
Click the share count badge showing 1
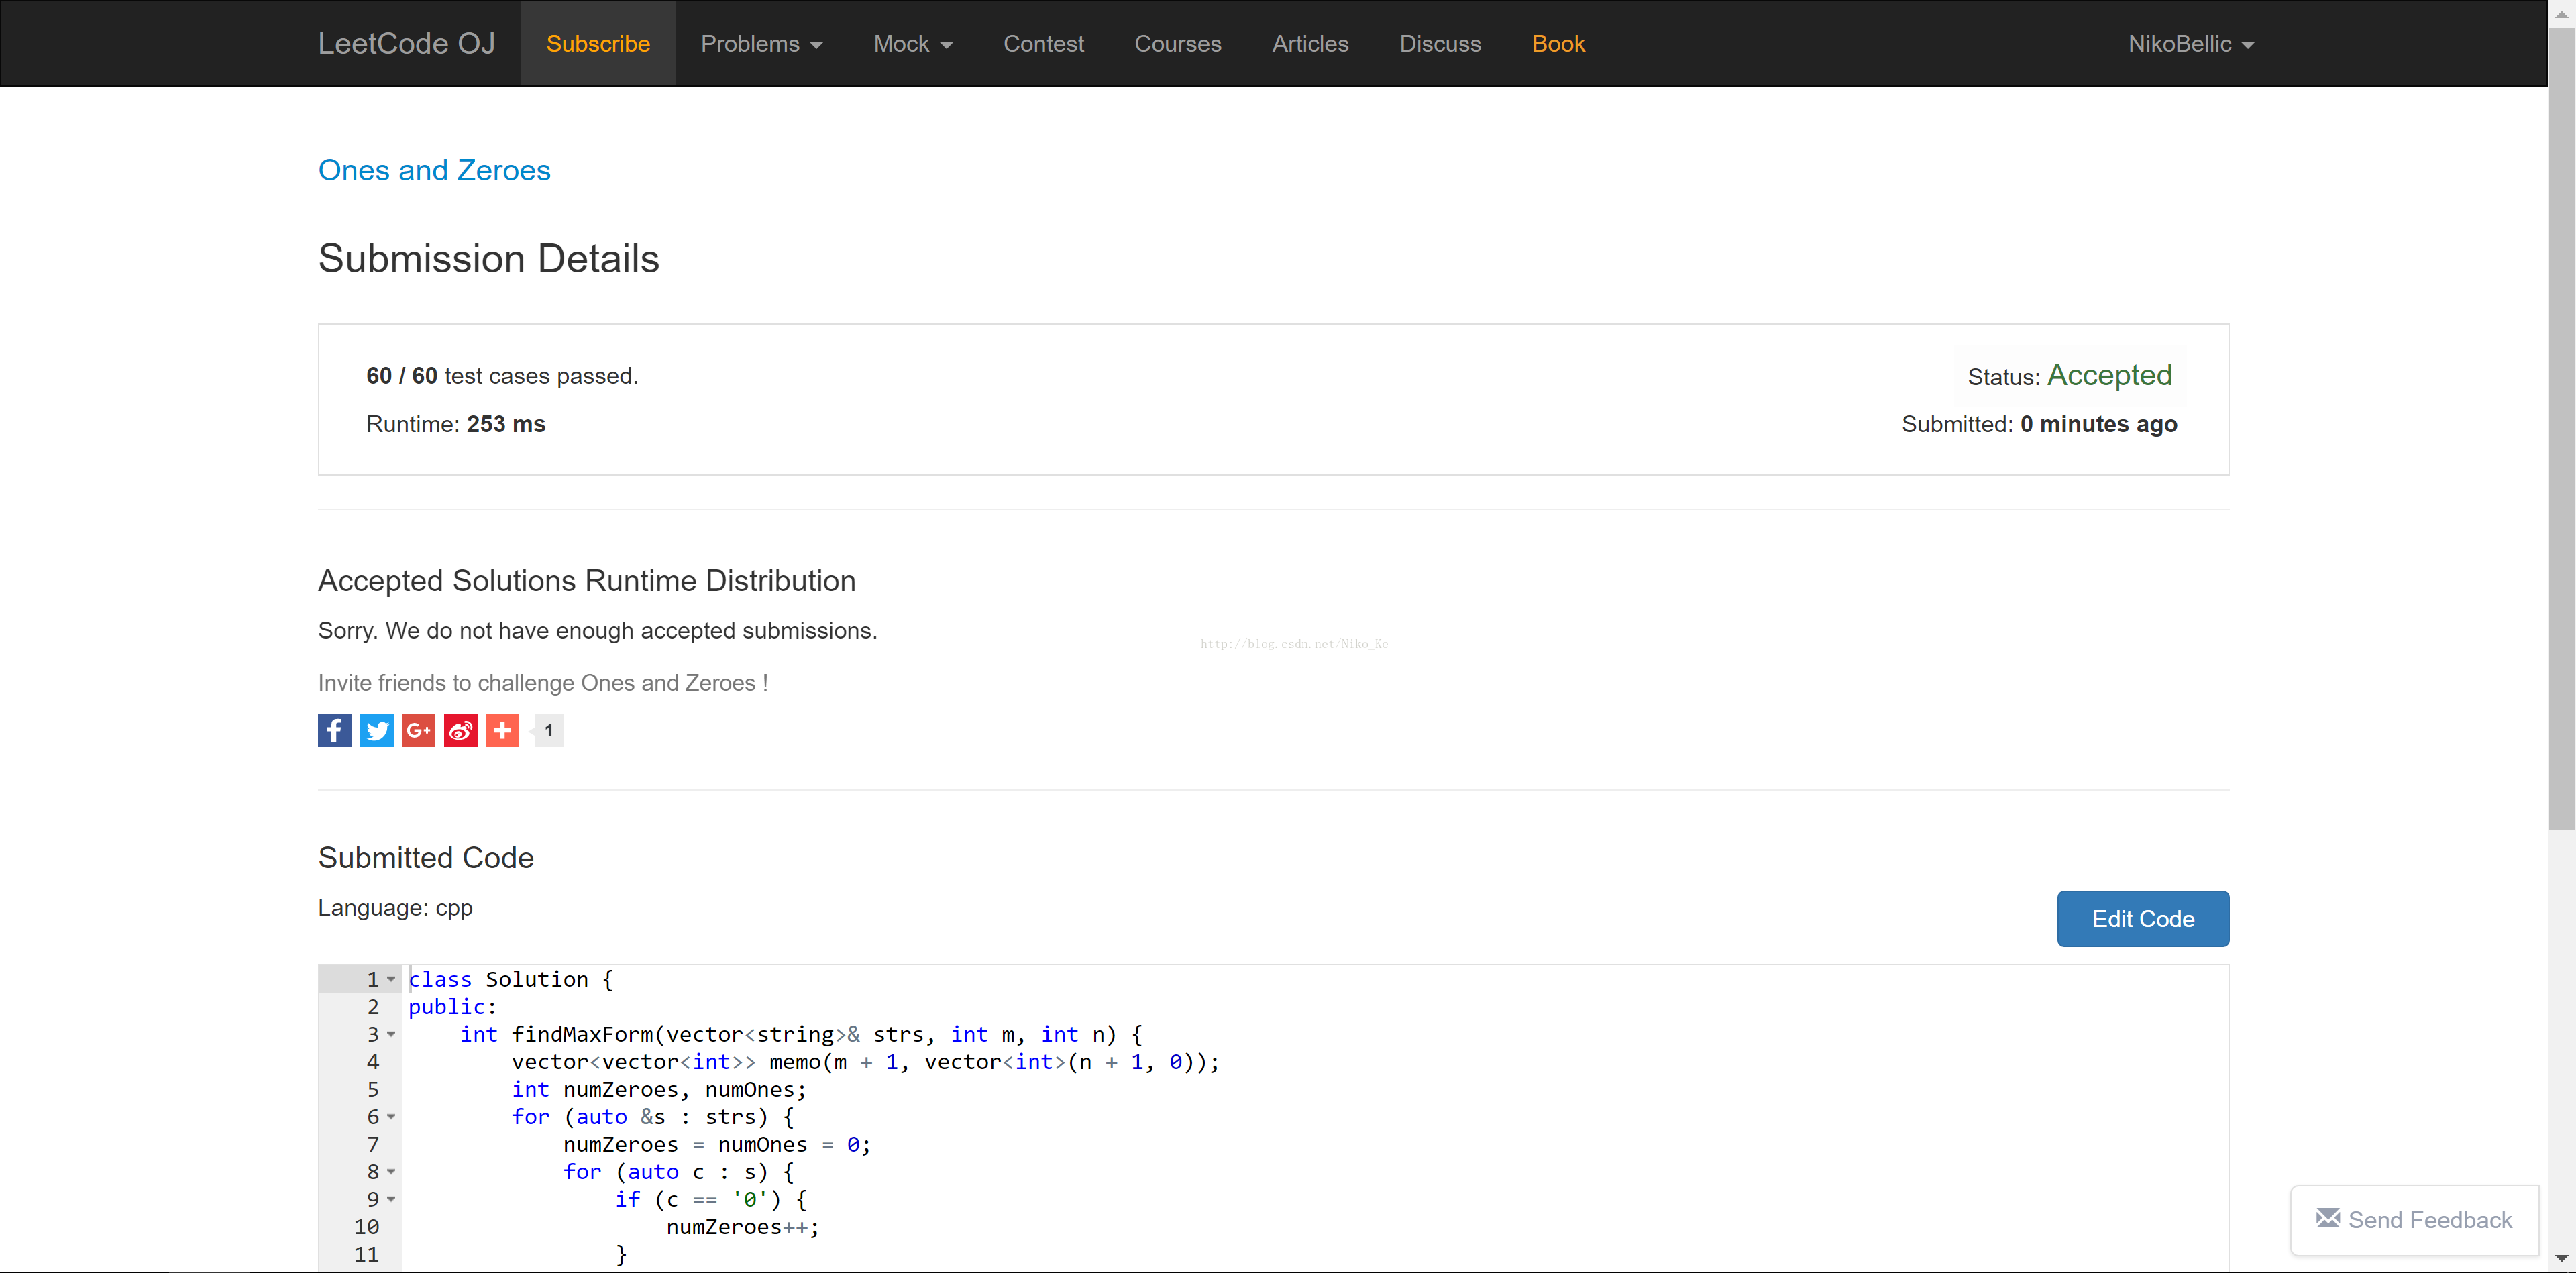click(548, 730)
